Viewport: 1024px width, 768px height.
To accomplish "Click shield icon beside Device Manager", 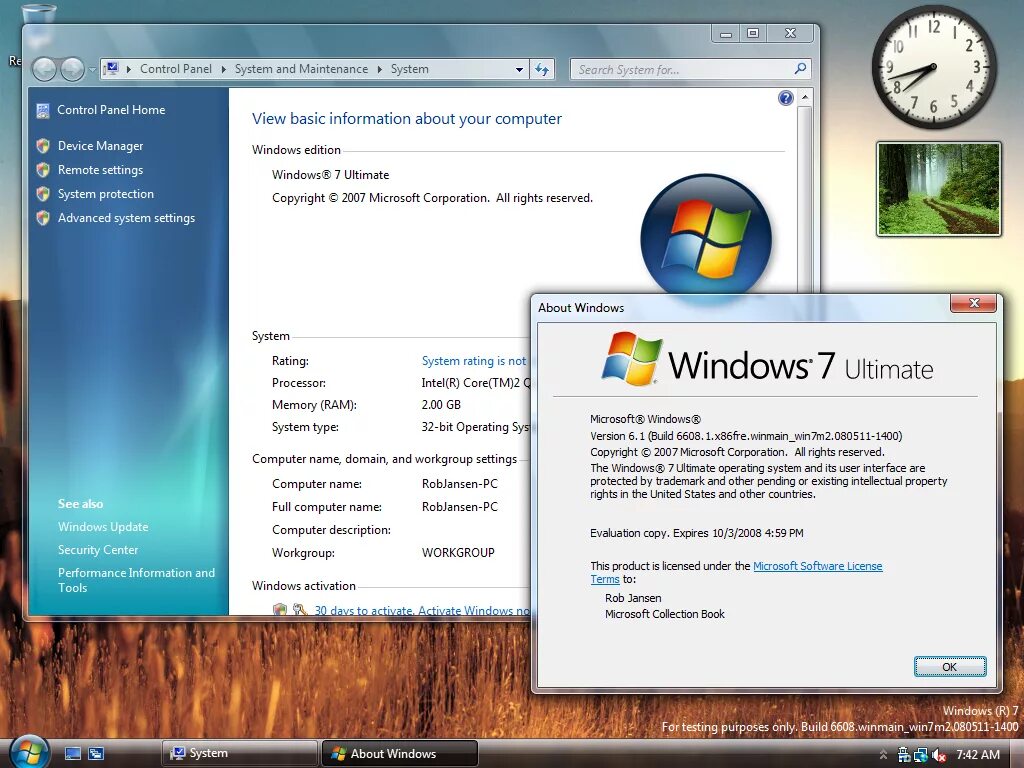I will tap(43, 146).
